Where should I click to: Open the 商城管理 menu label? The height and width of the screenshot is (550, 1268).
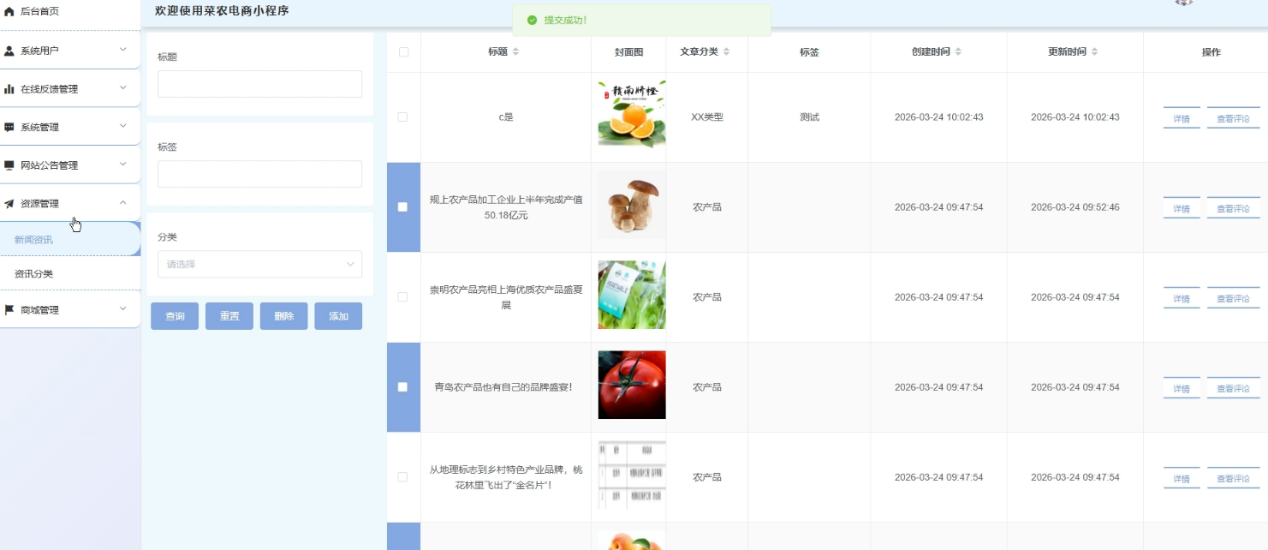40,310
